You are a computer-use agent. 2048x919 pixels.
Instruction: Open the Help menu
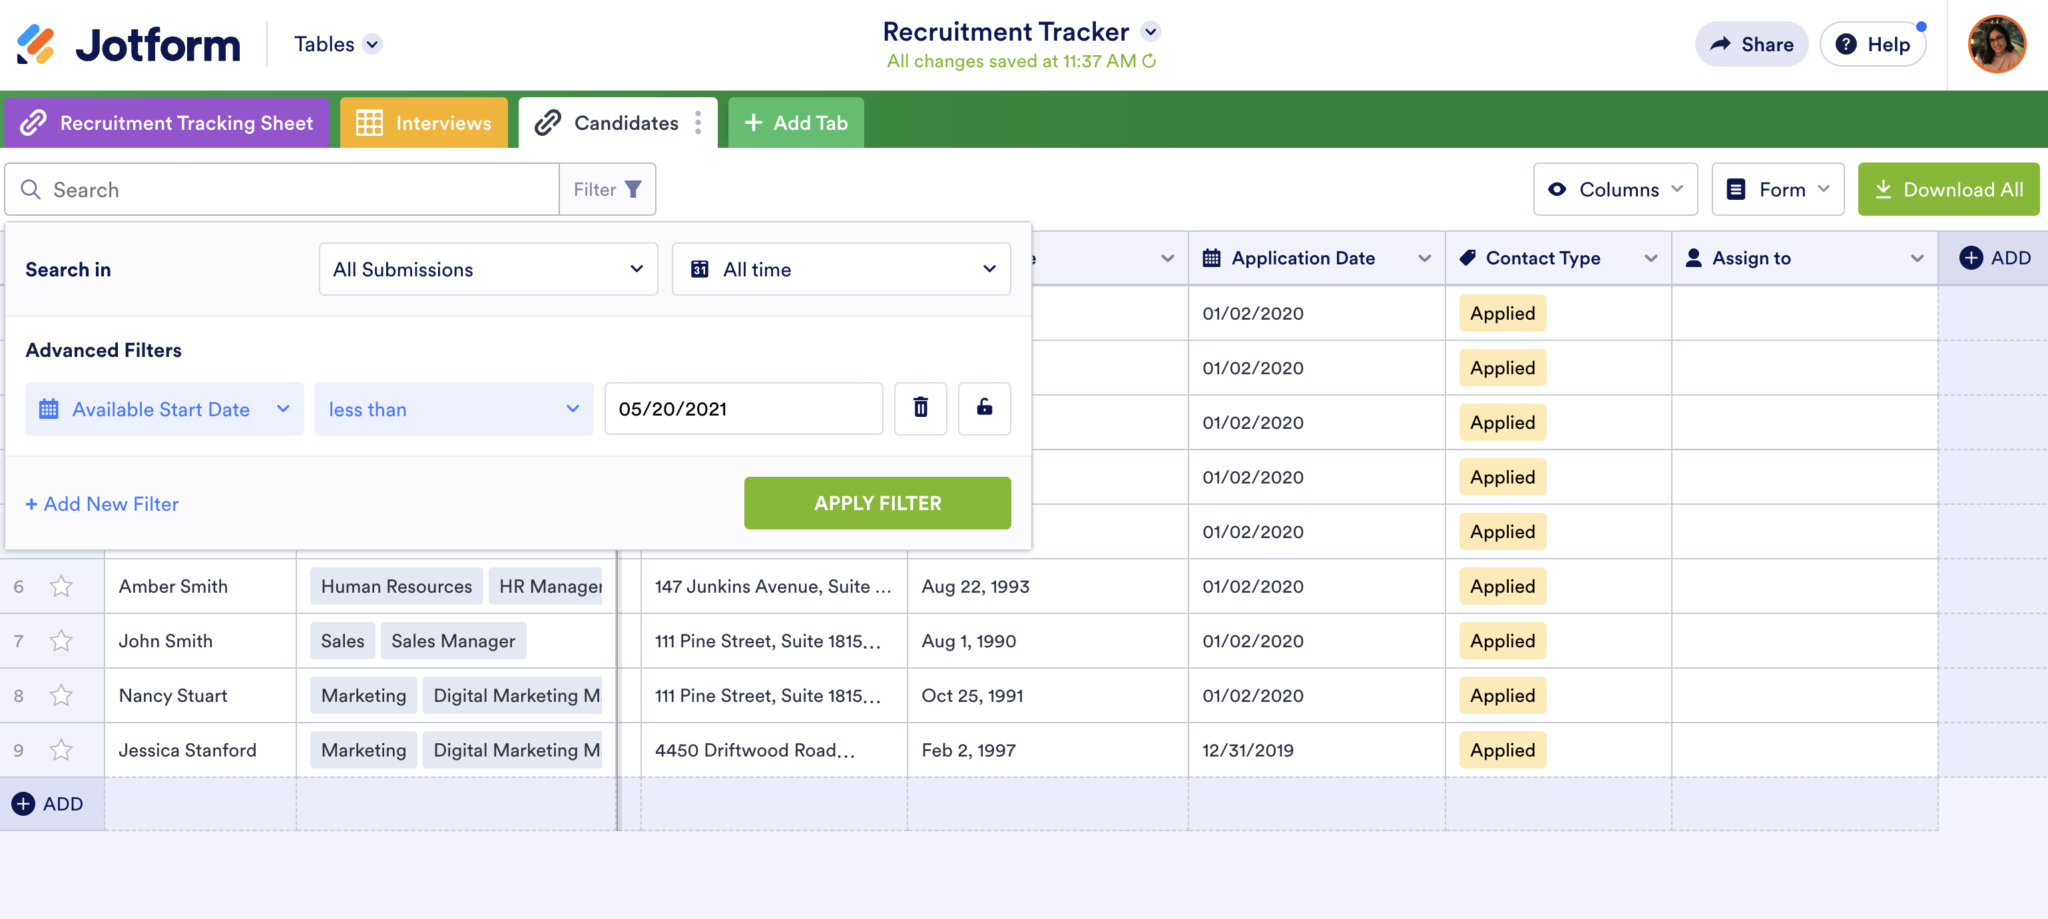tap(1872, 44)
